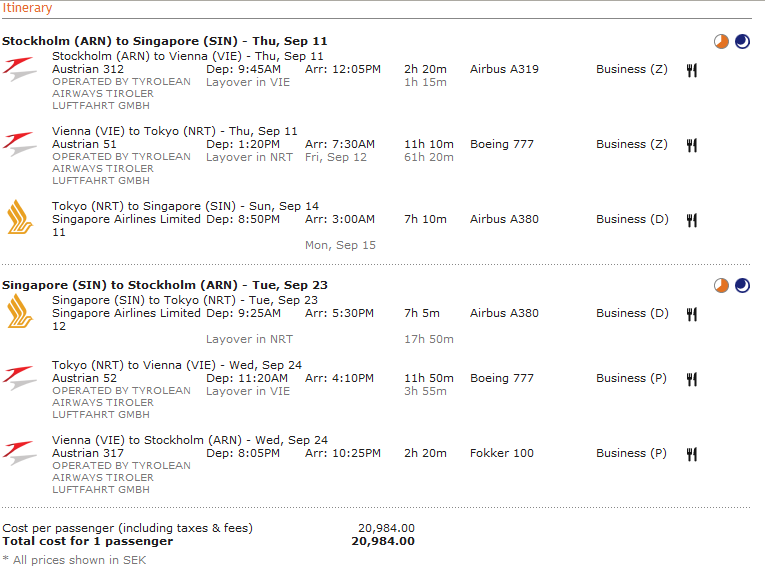Click the blue overnight moon icon on outbound trip
765x569 pixels.
click(742, 41)
